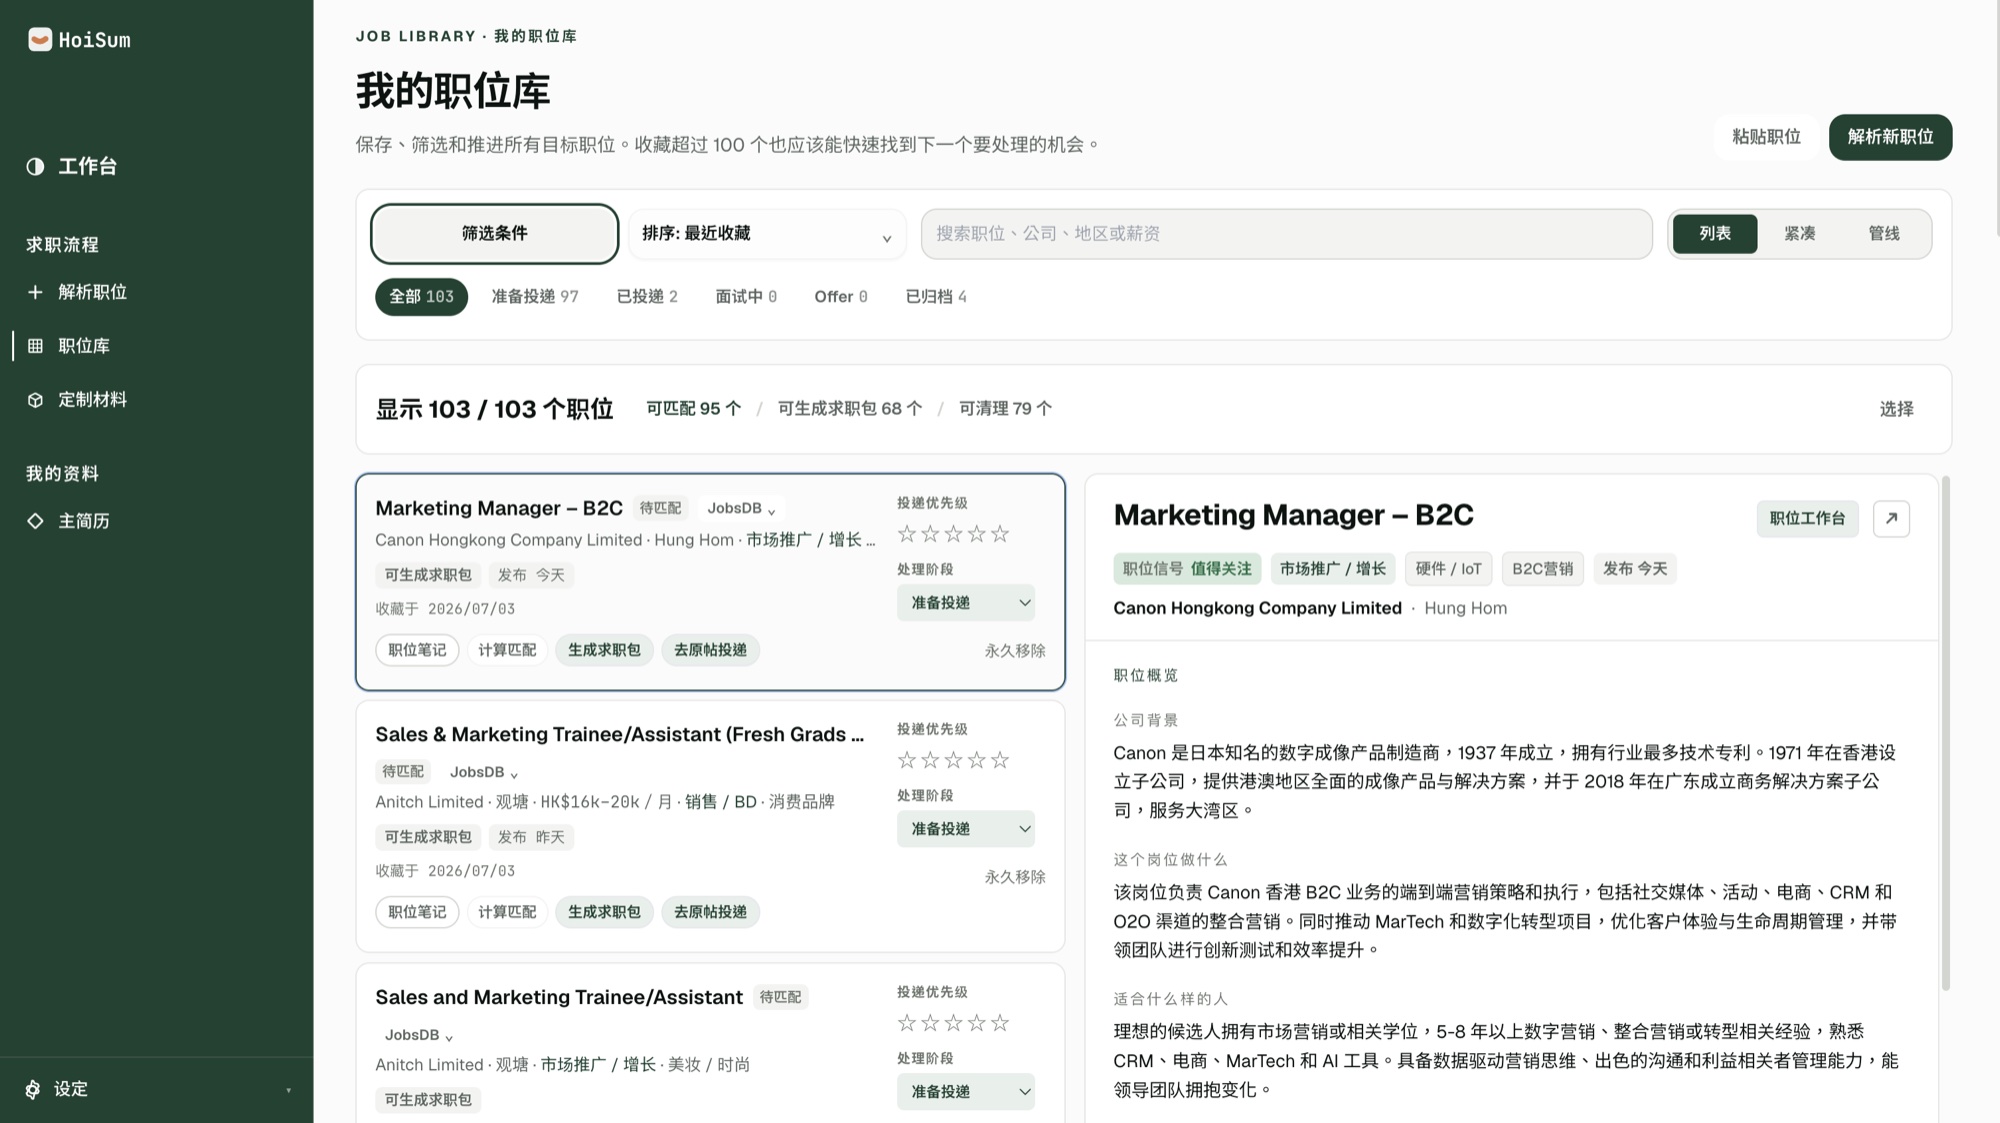Viewport: 2000px width, 1123px height.
Task: Click 计算匹配 on Fresh Grads trainee card
Action: click(x=507, y=912)
